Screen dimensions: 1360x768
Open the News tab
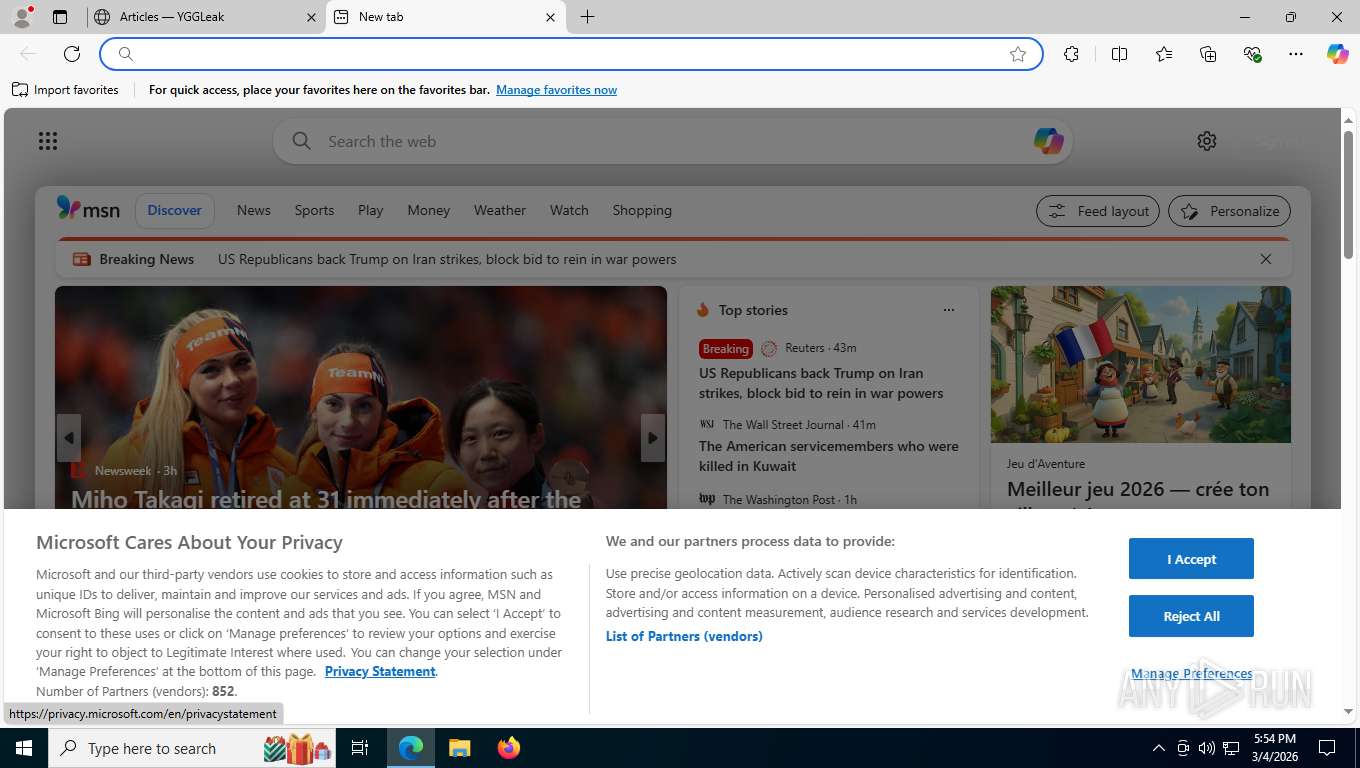click(x=254, y=210)
